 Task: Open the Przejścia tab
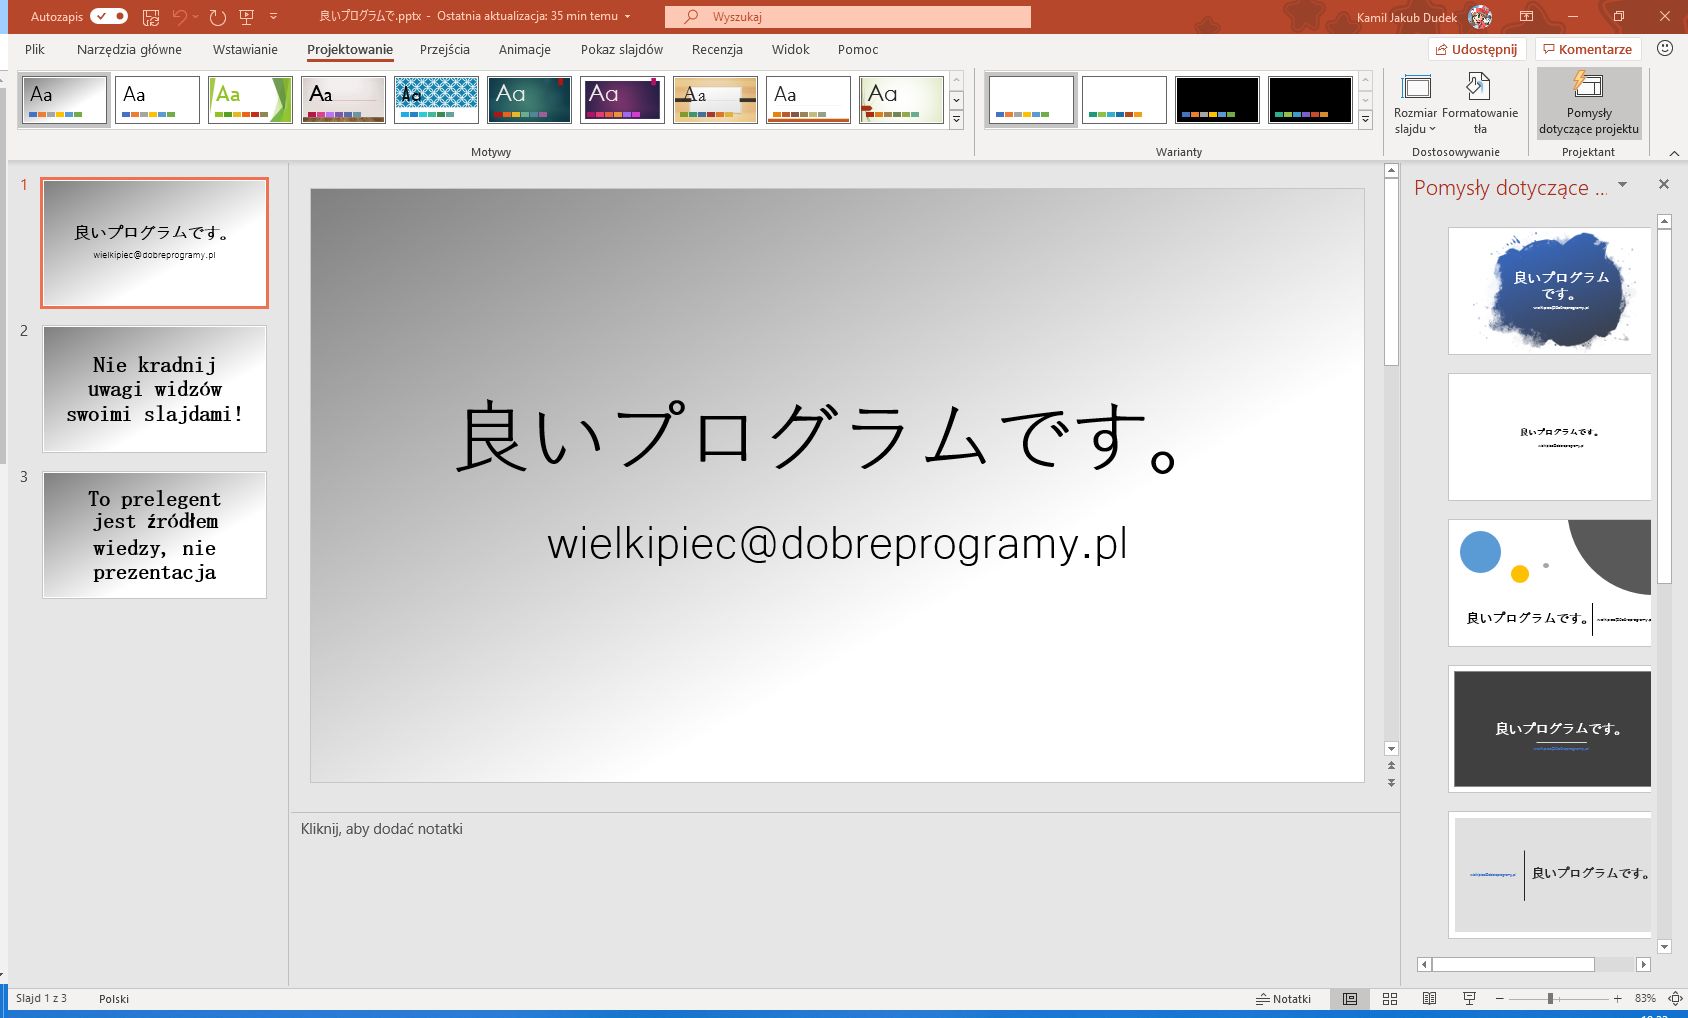pyautogui.click(x=445, y=49)
